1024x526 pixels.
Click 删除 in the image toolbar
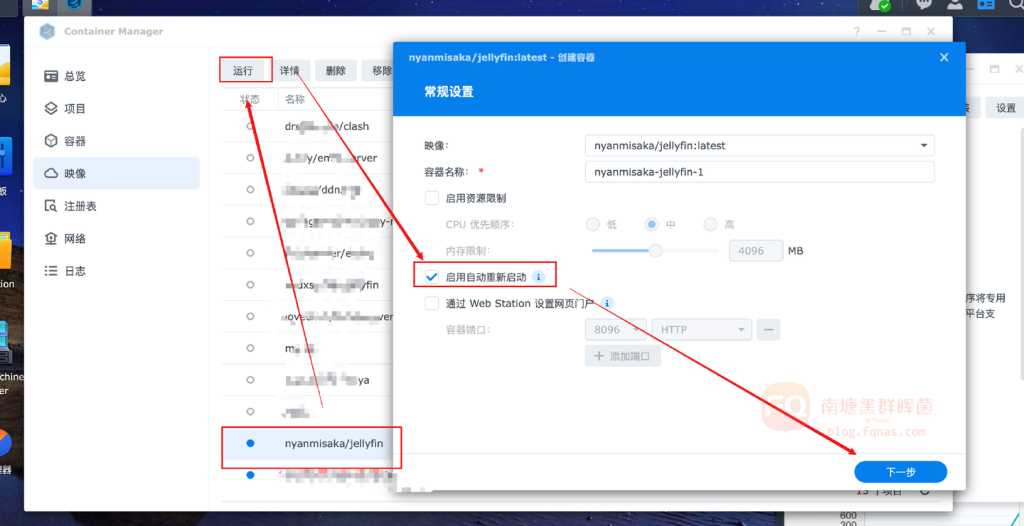pos(335,71)
